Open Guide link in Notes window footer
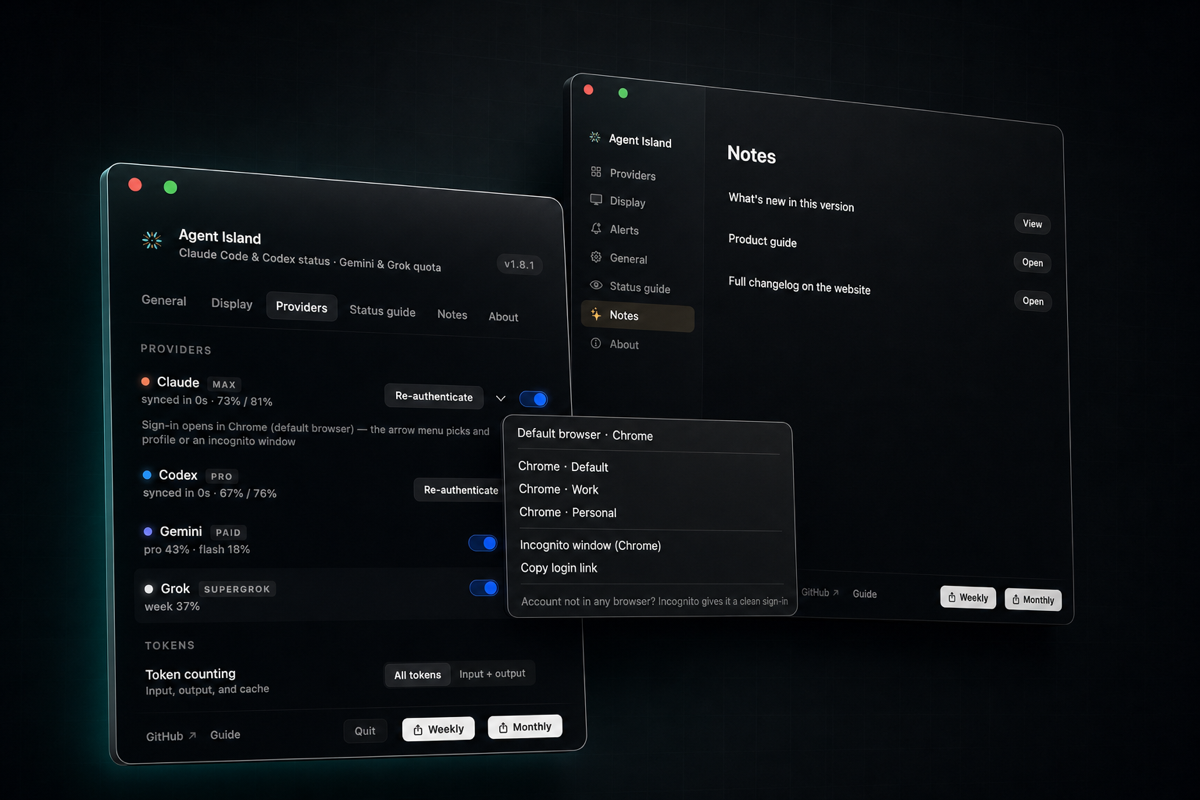This screenshot has width=1200, height=800. pyautogui.click(x=865, y=594)
